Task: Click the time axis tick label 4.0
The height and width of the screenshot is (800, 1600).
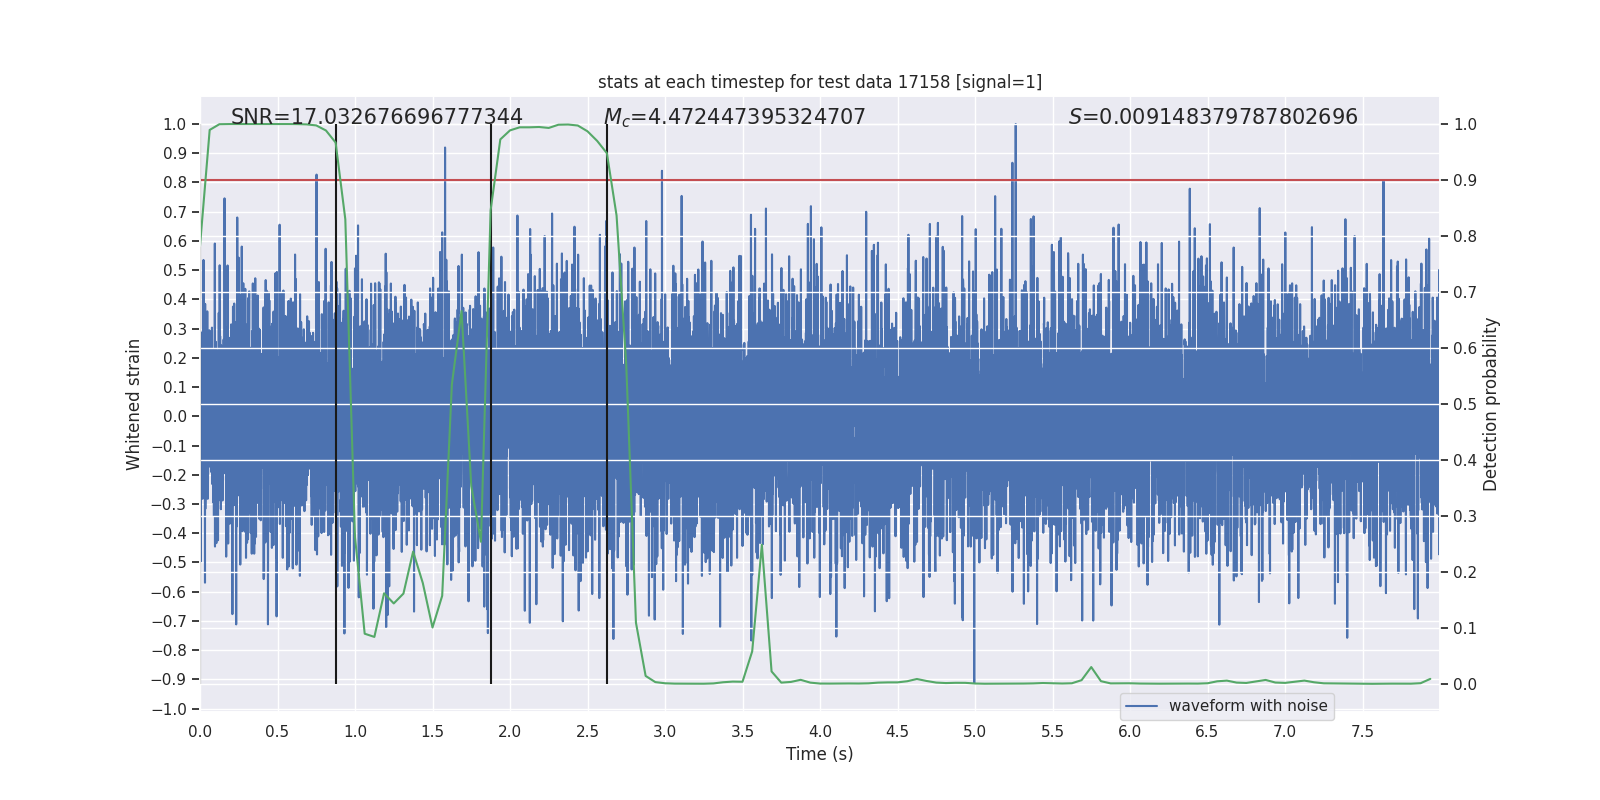Action: (820, 731)
